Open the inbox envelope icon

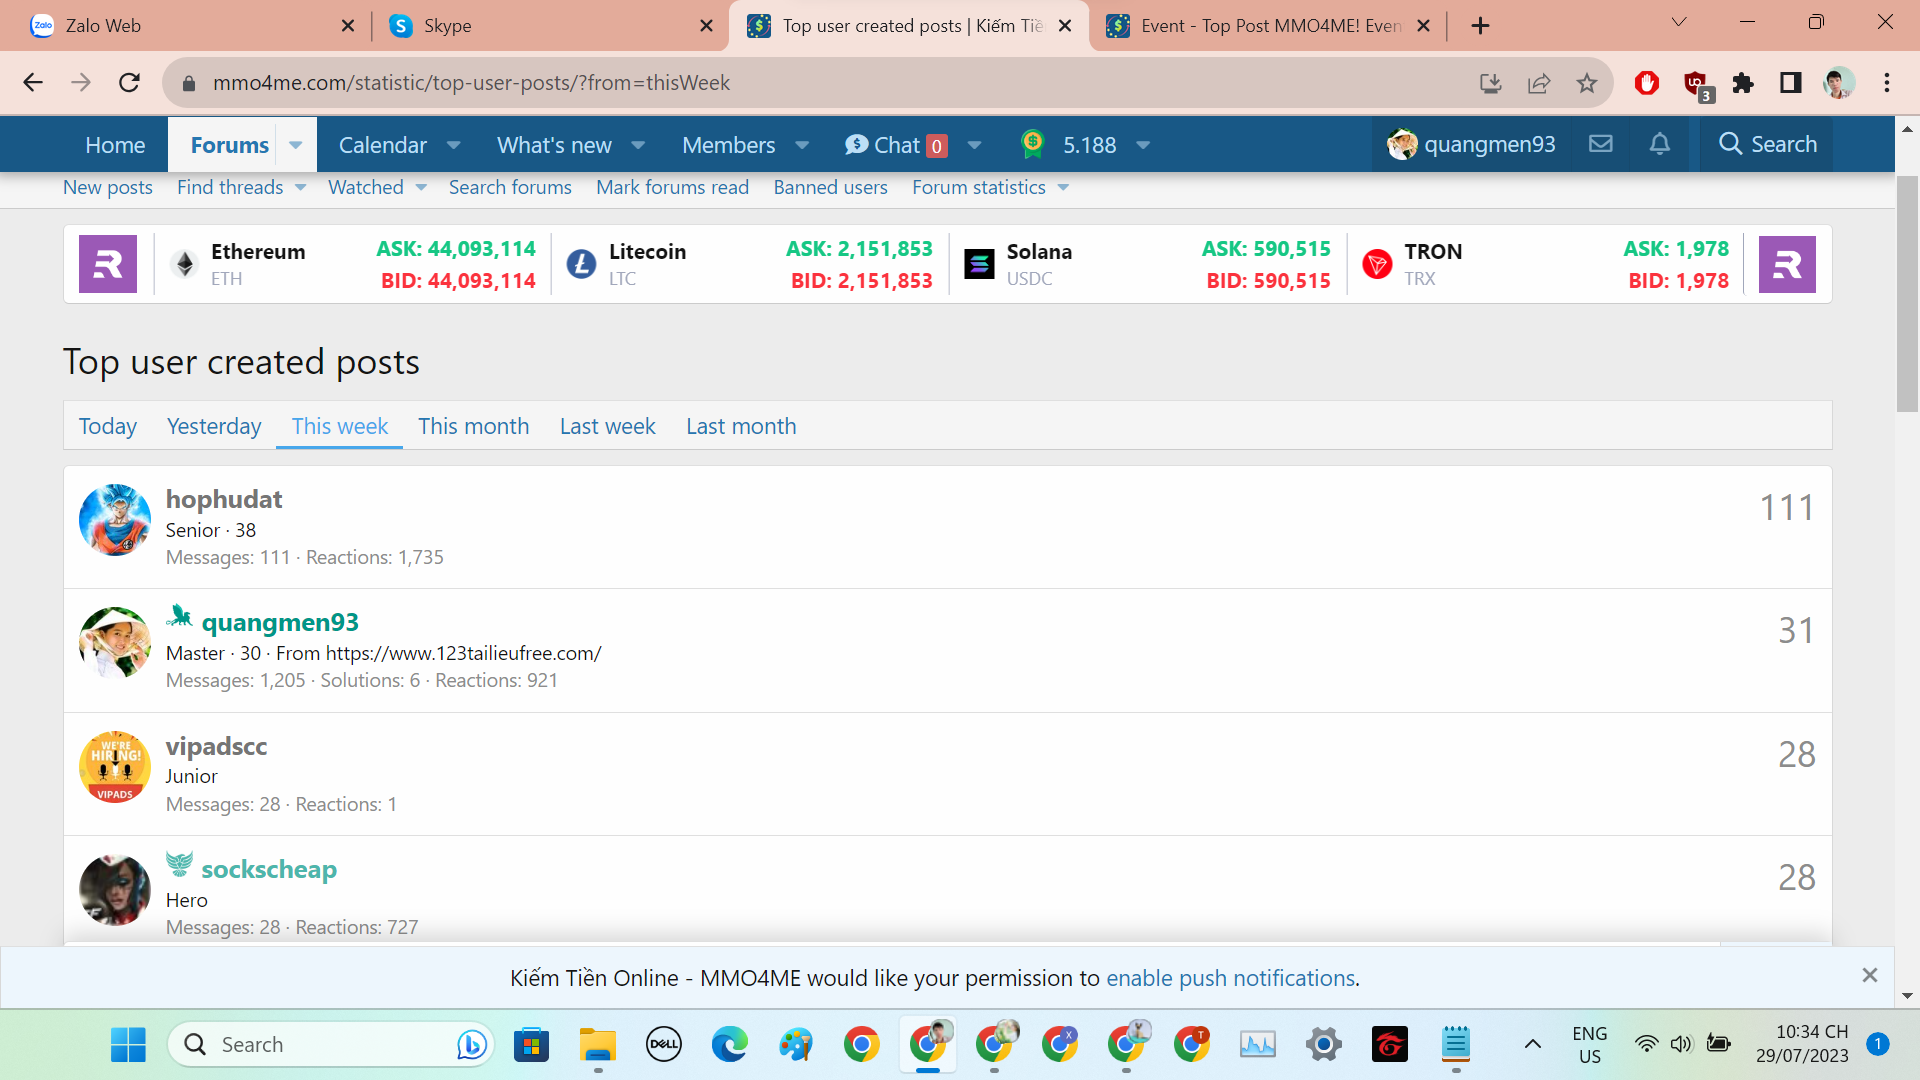pos(1600,144)
